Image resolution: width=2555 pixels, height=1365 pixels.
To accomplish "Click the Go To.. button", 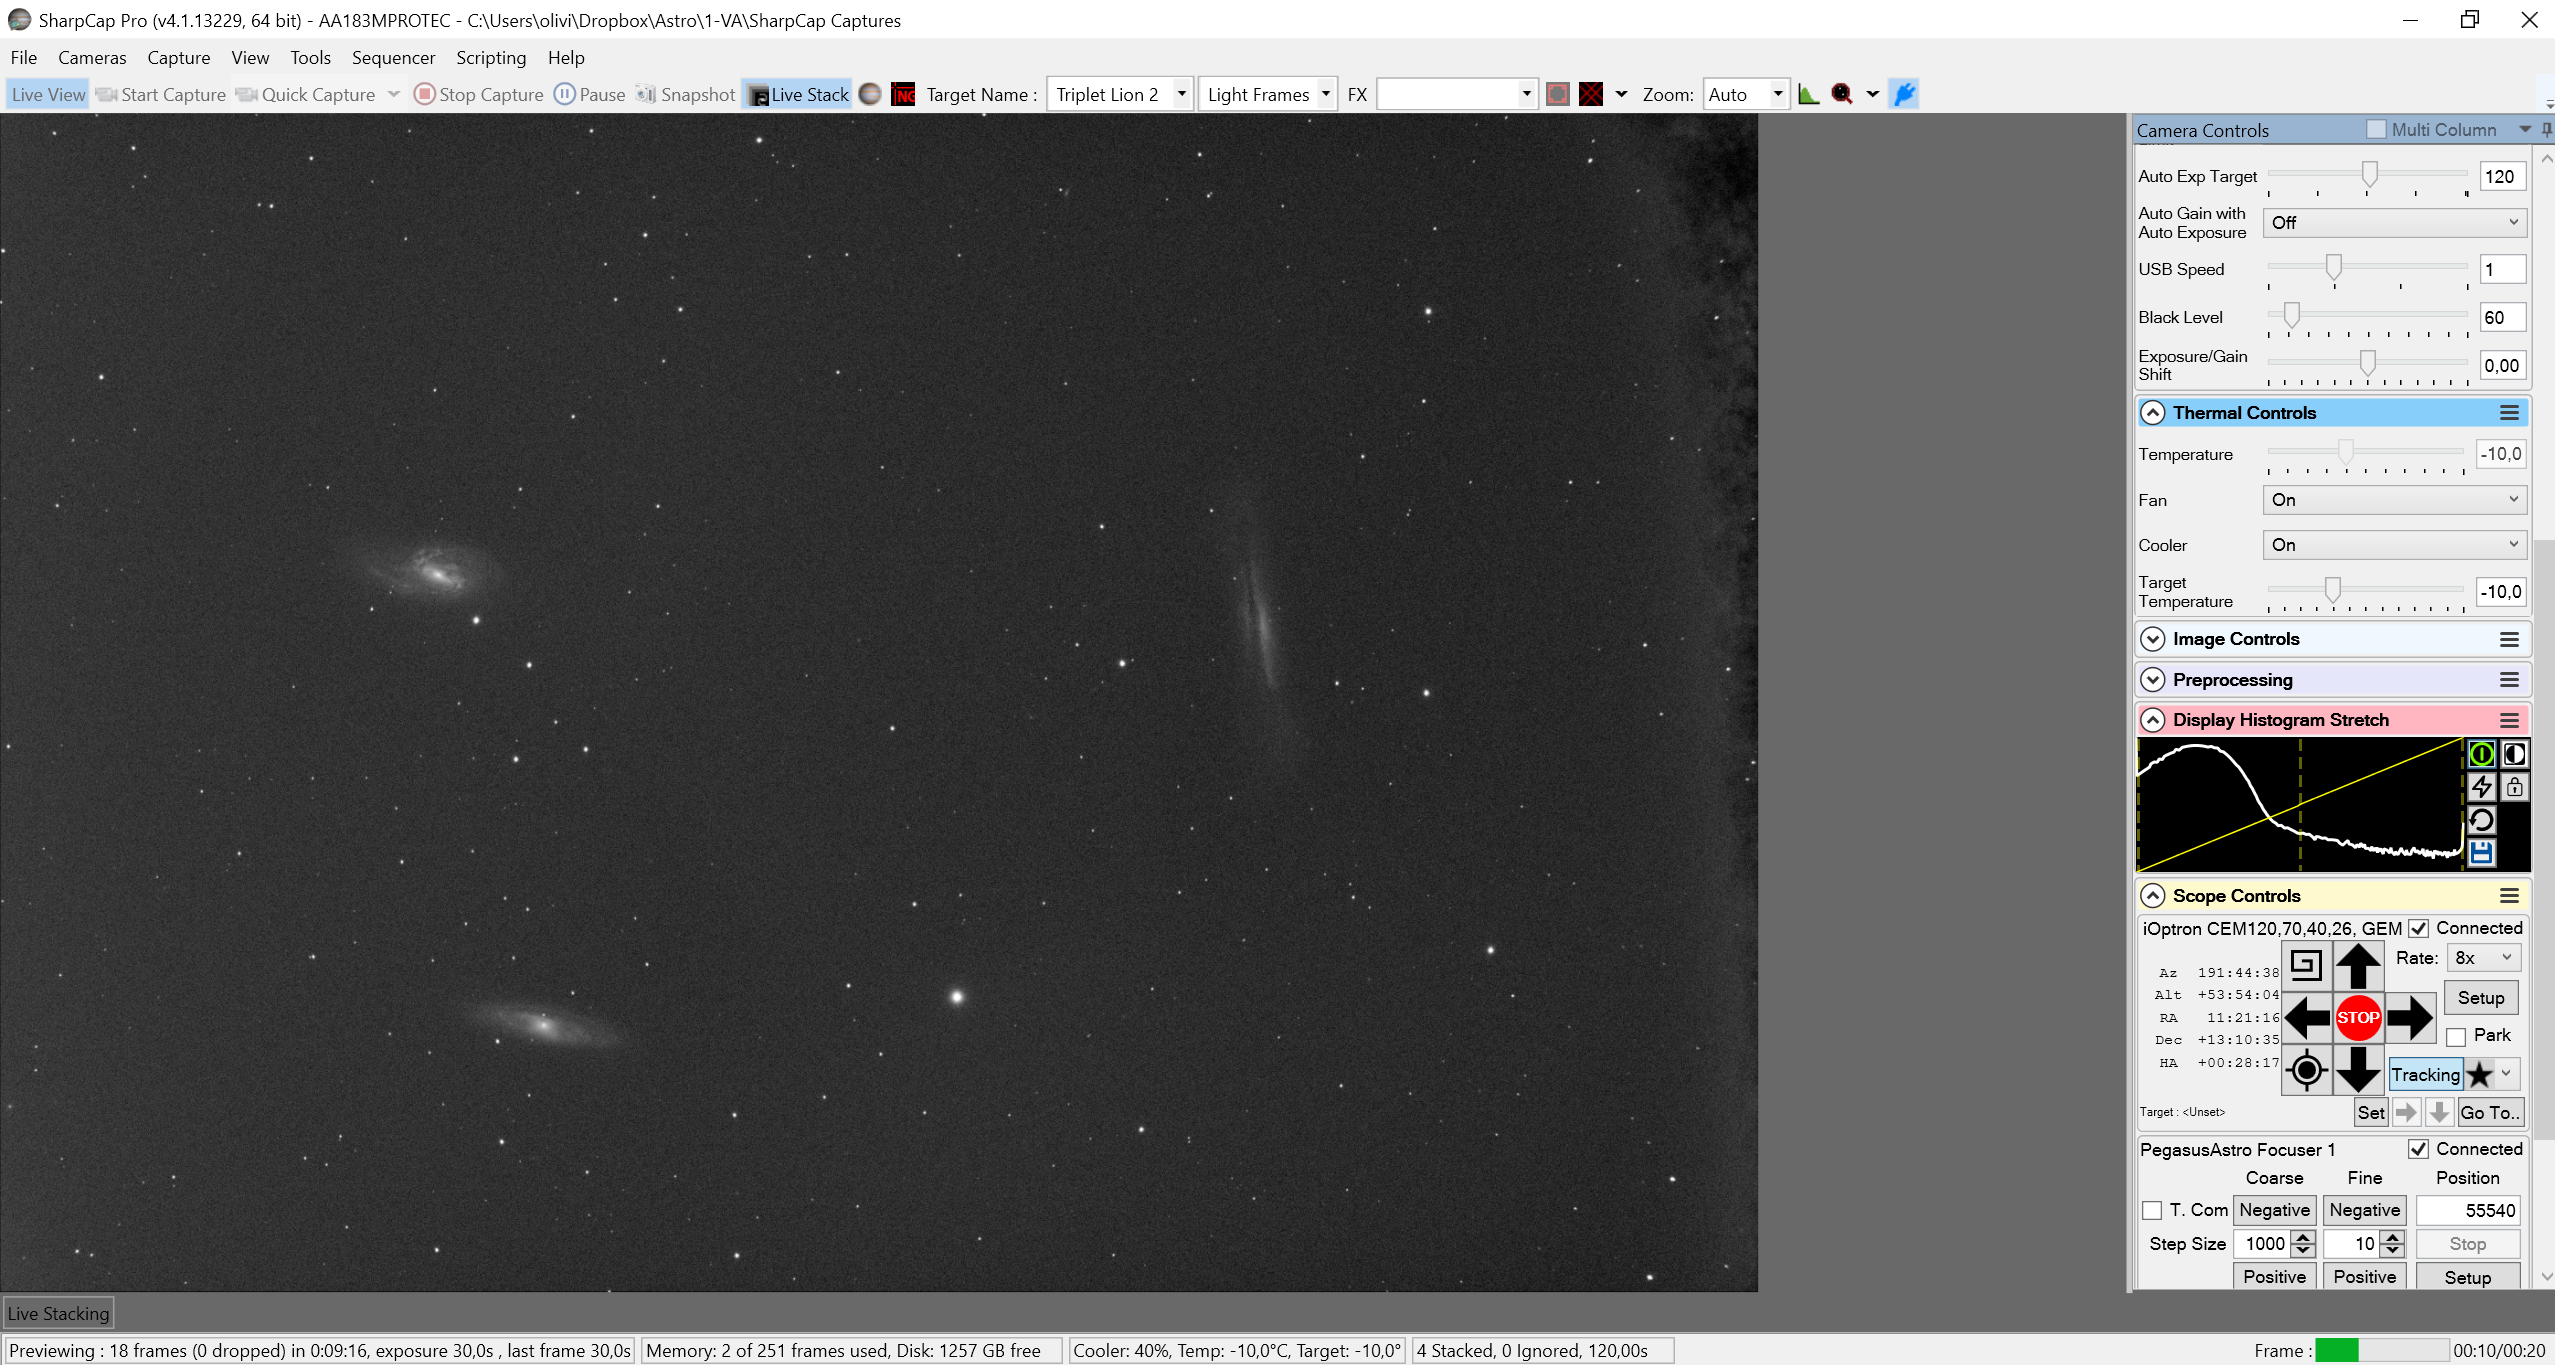I will 2490,1112.
